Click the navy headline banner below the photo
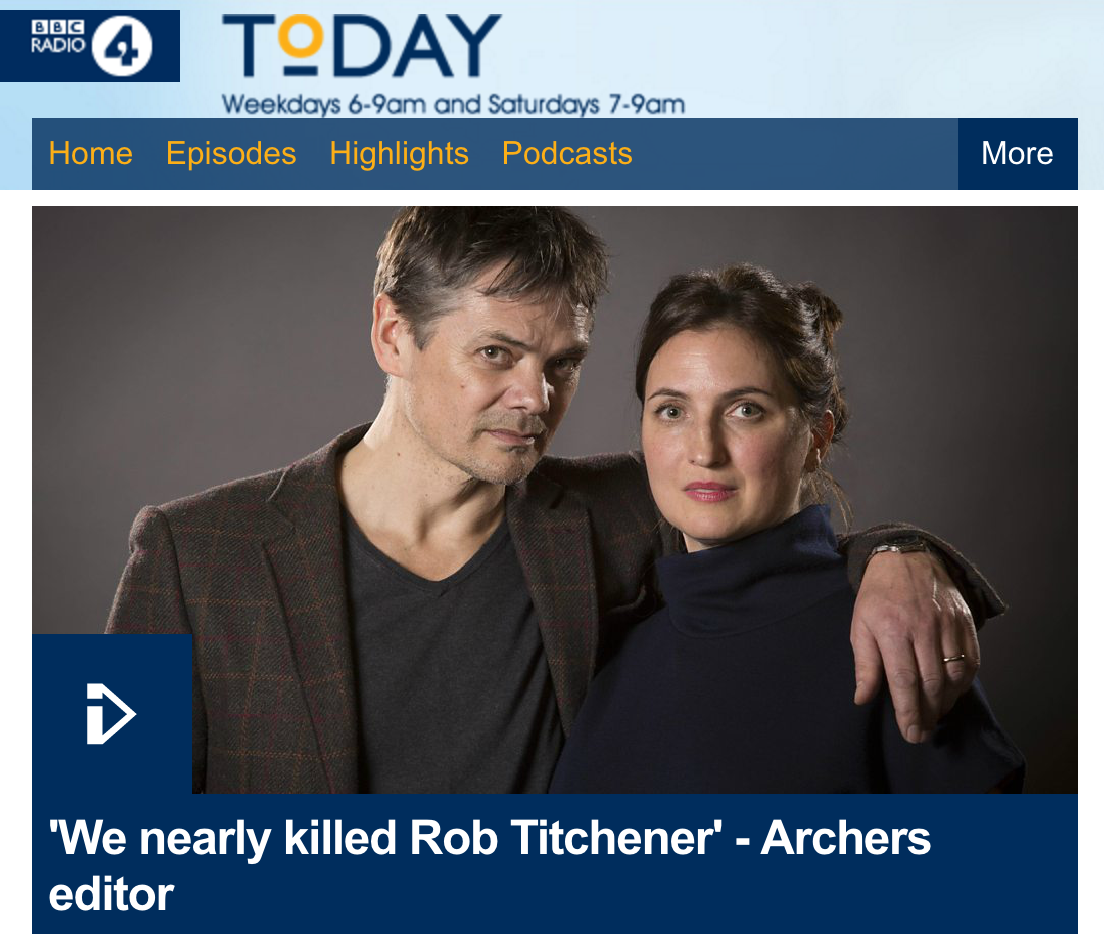 (555, 864)
